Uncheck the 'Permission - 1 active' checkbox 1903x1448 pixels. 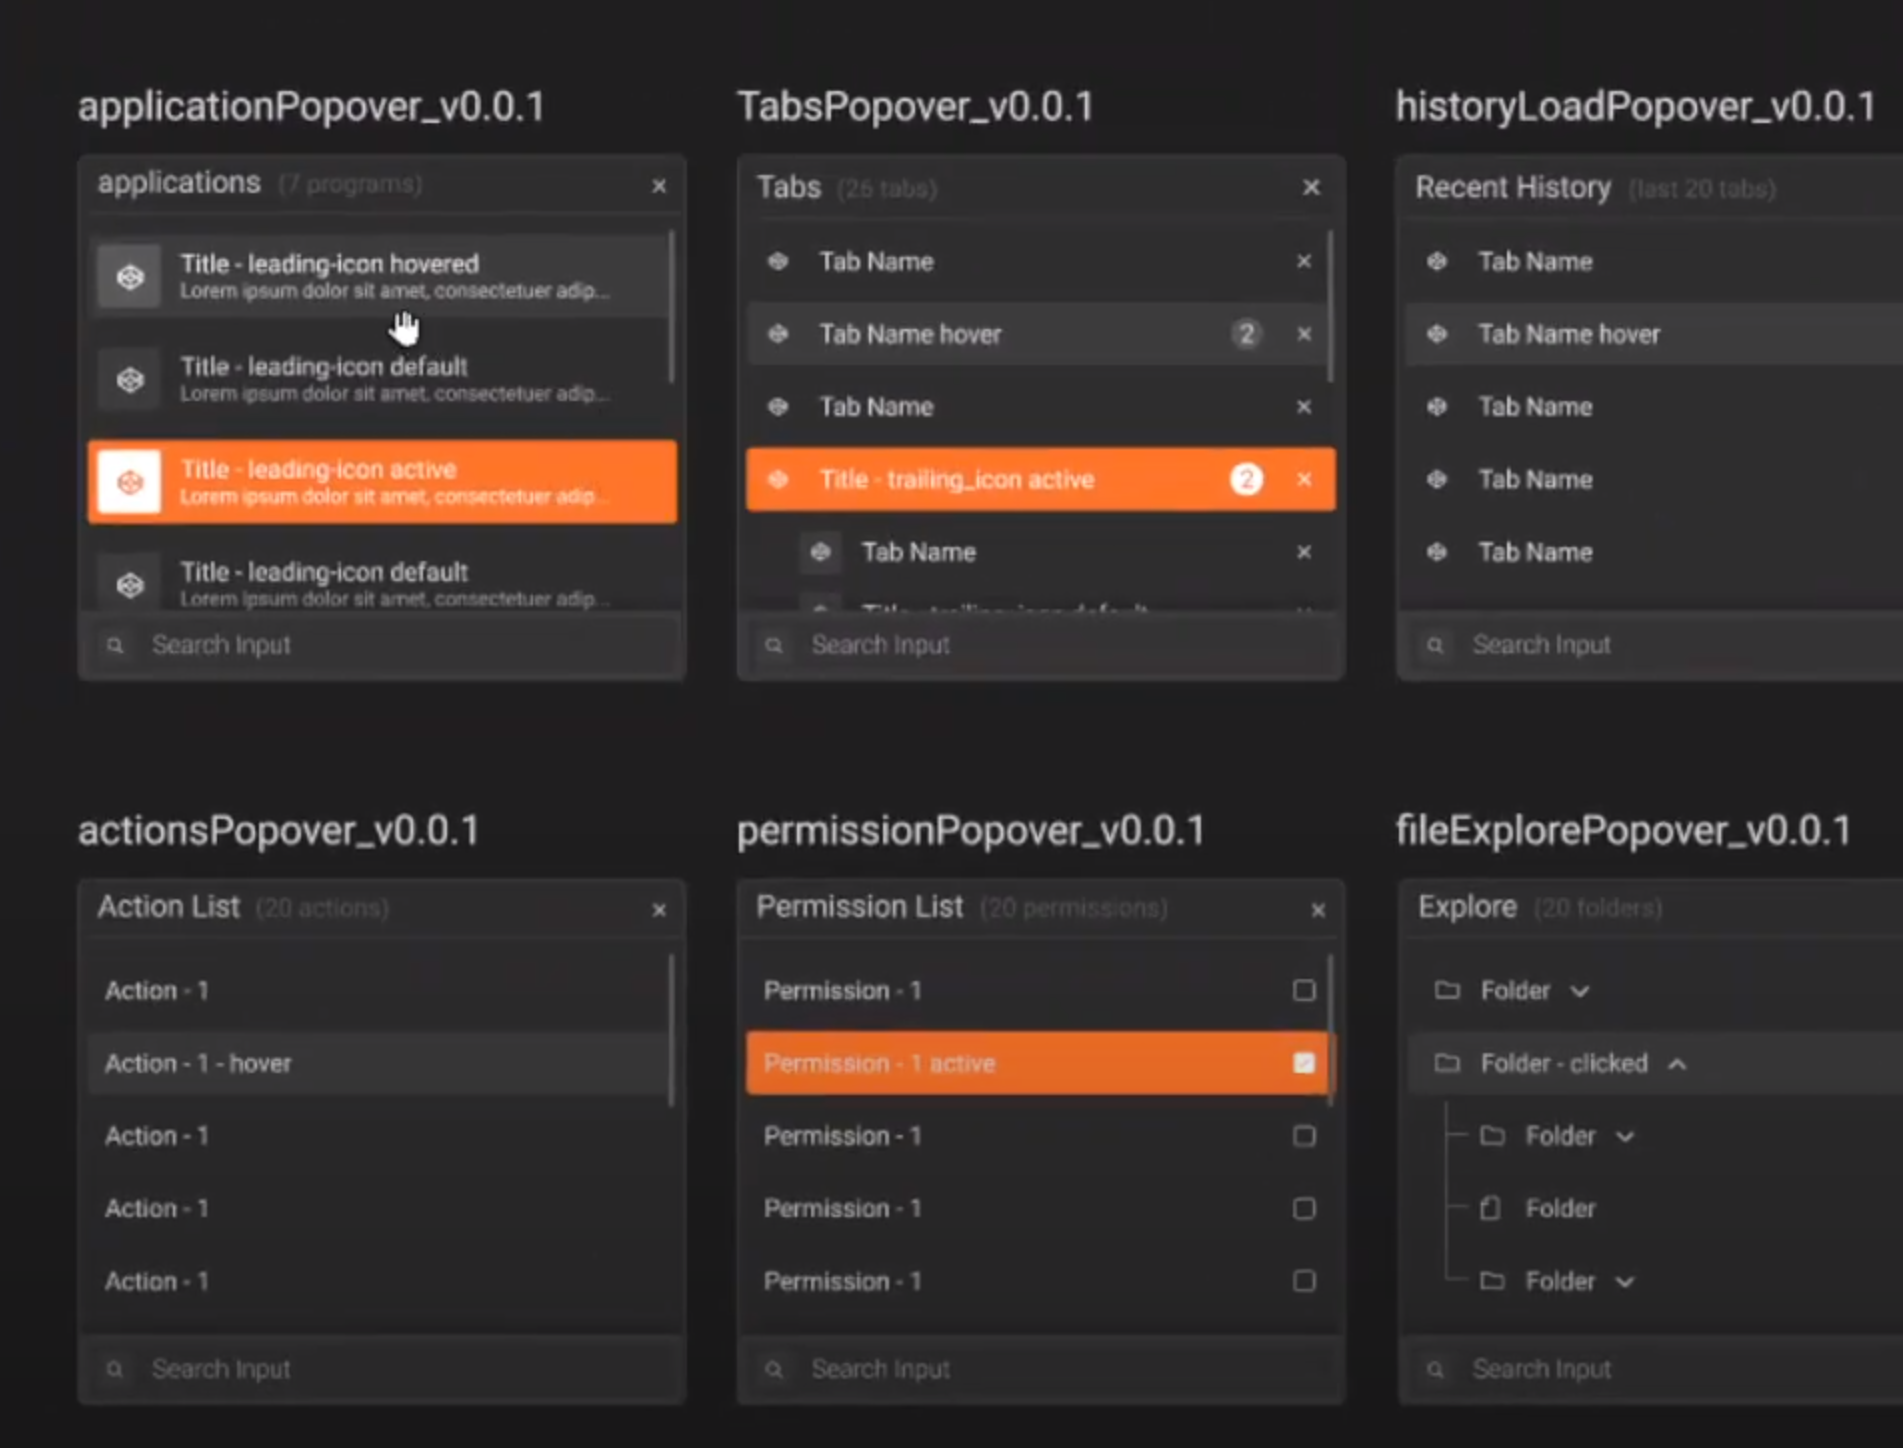[x=1304, y=1063]
